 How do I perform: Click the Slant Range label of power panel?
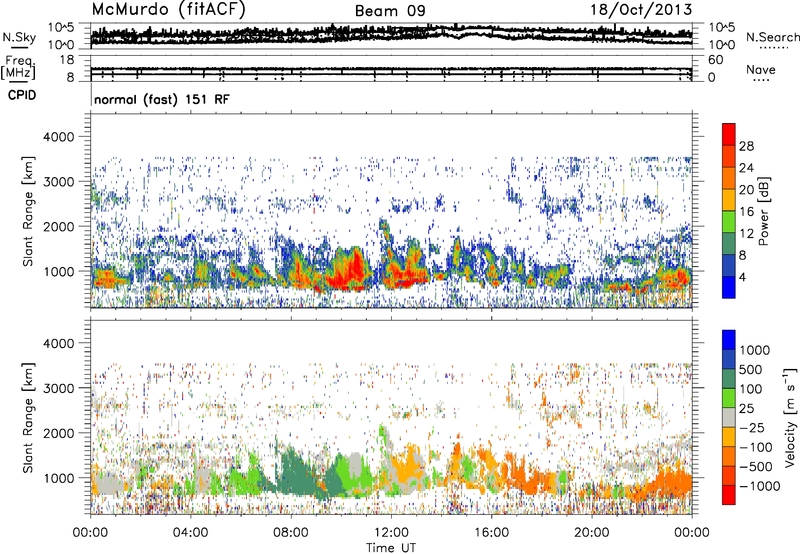pos(28,211)
